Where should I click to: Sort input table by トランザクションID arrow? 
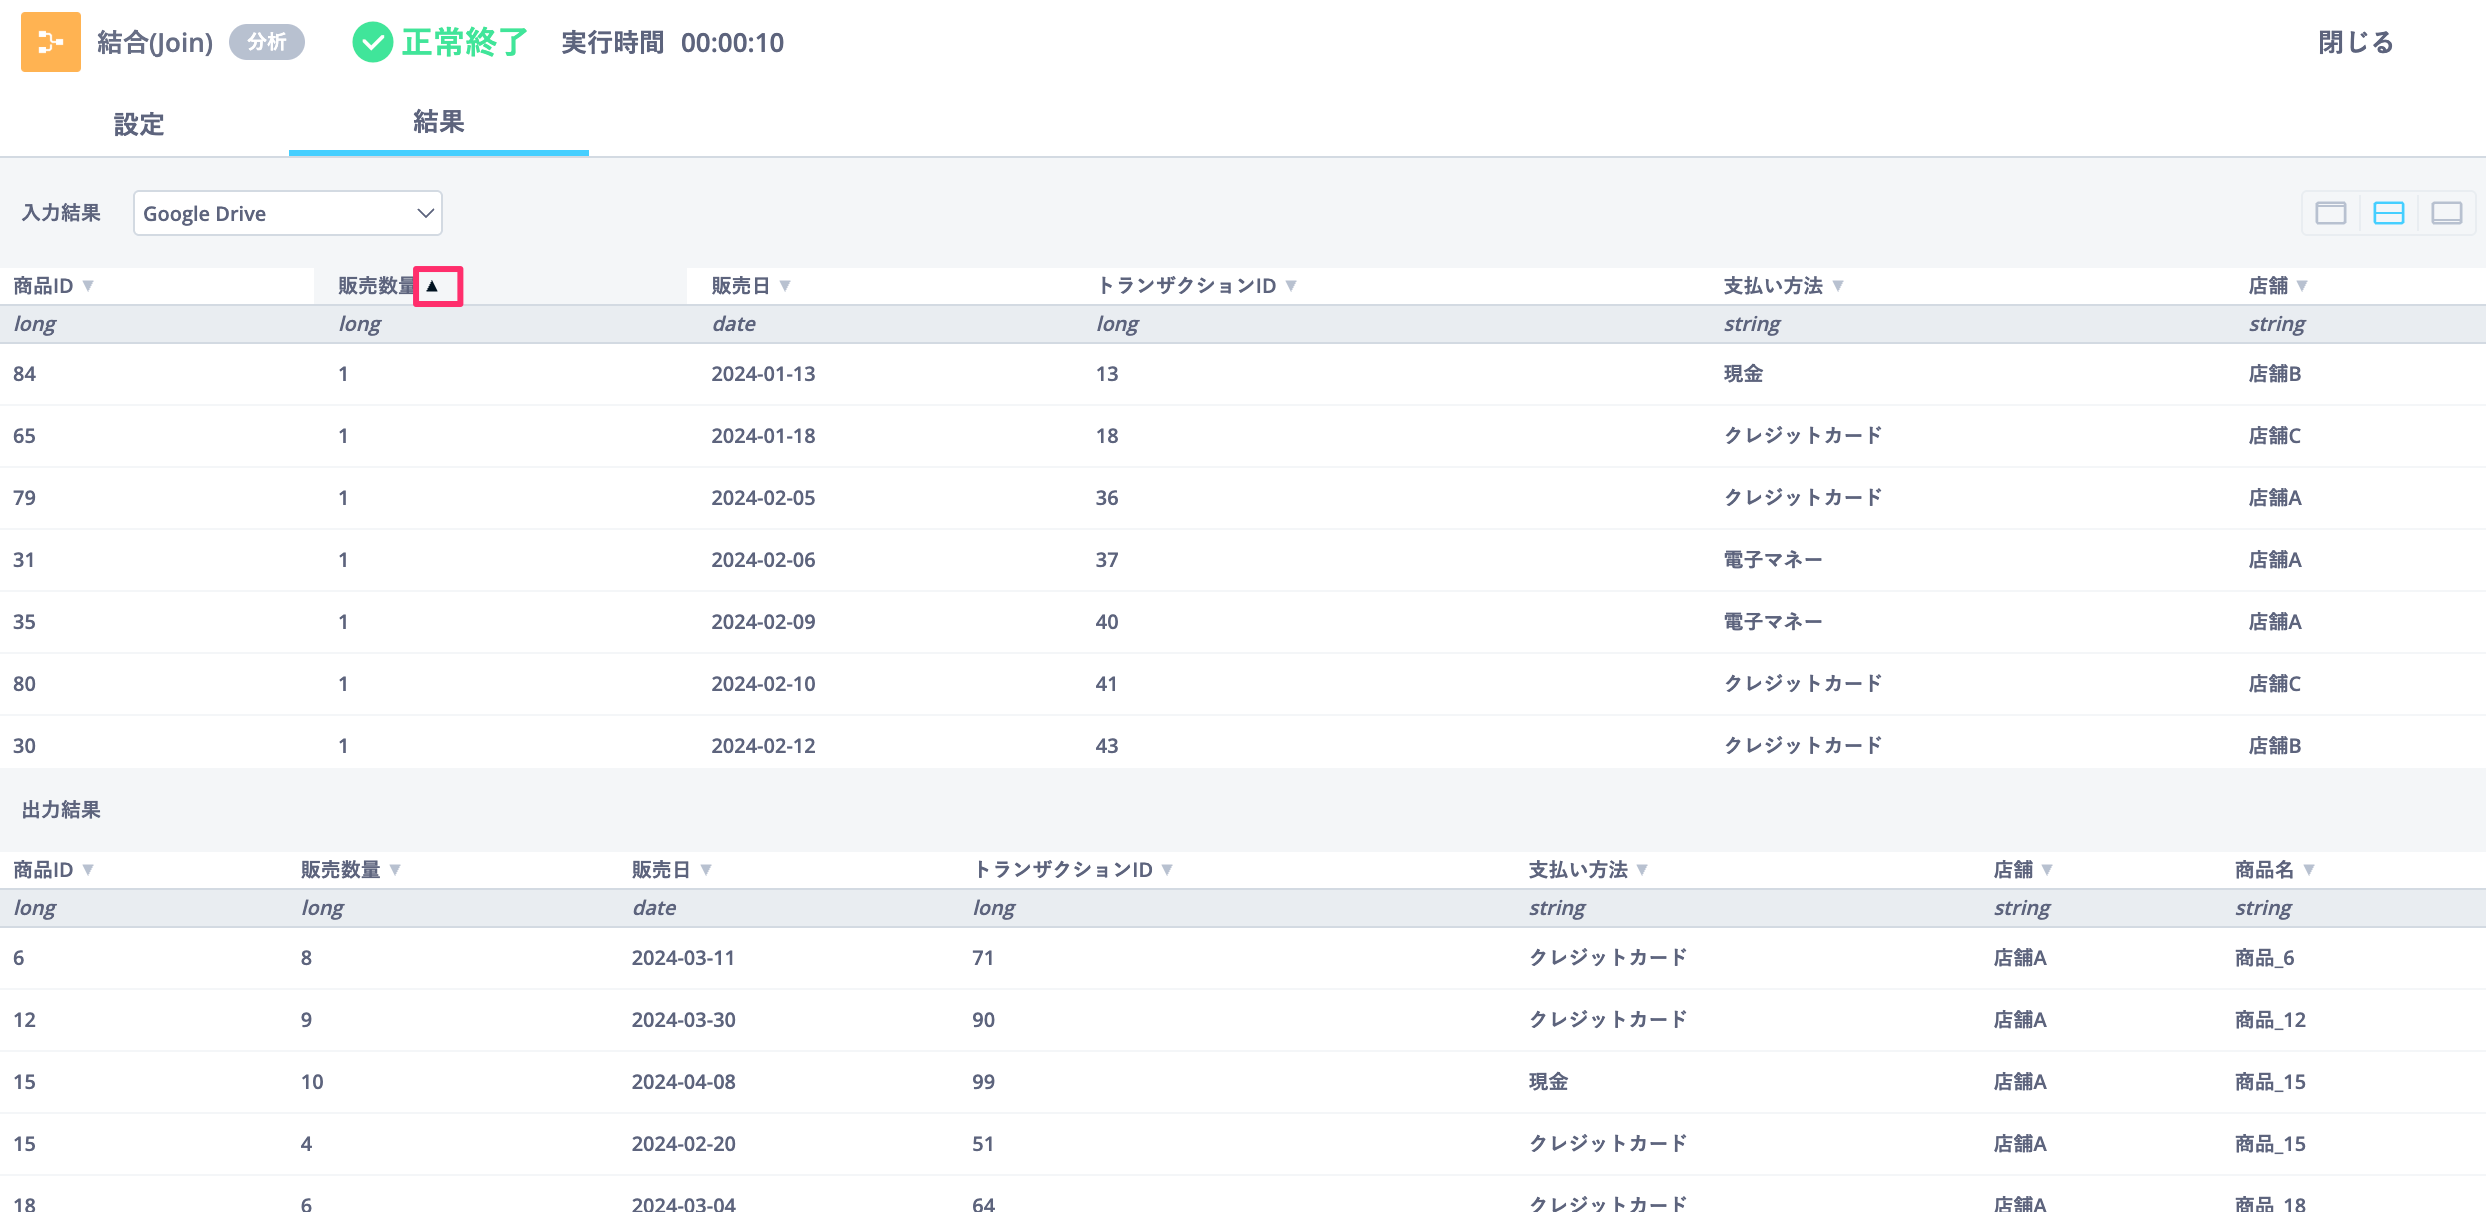pyautogui.click(x=1291, y=286)
